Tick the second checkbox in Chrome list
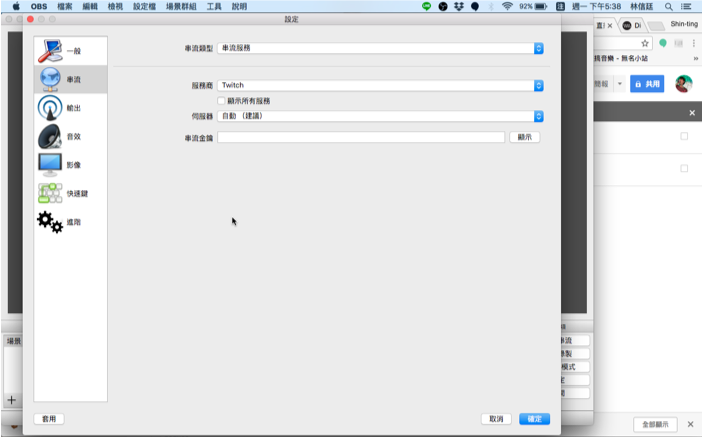Screen dimensions: 702x437 (684, 168)
